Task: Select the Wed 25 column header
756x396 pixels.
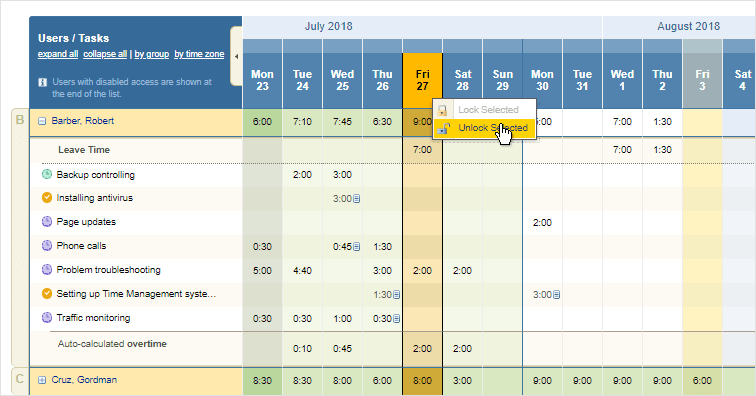Action: coord(342,80)
